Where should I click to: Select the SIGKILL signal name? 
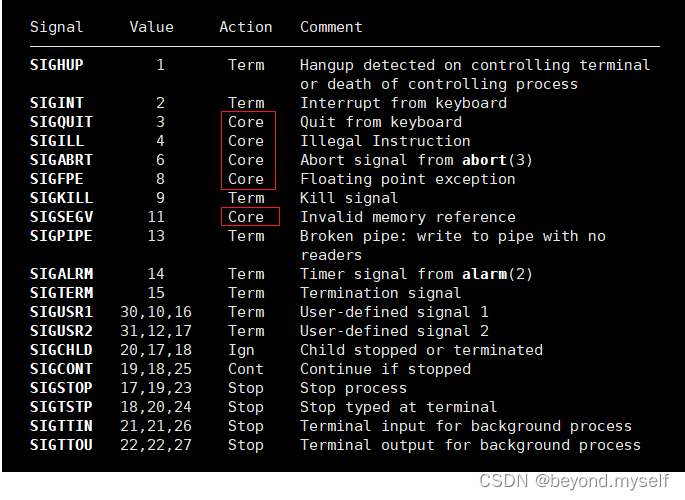[61, 198]
